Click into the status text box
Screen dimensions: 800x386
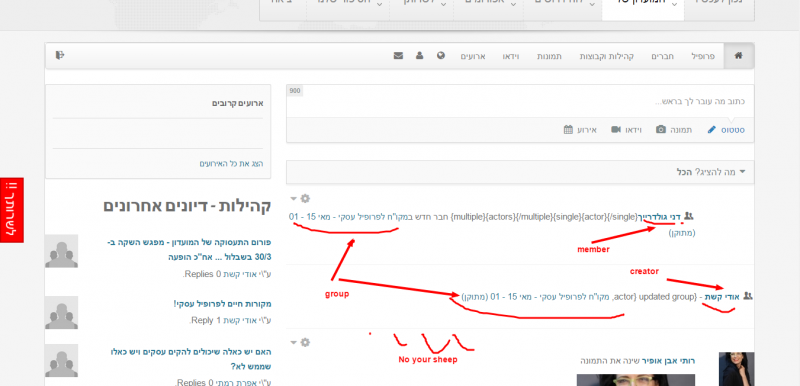(x=520, y=101)
